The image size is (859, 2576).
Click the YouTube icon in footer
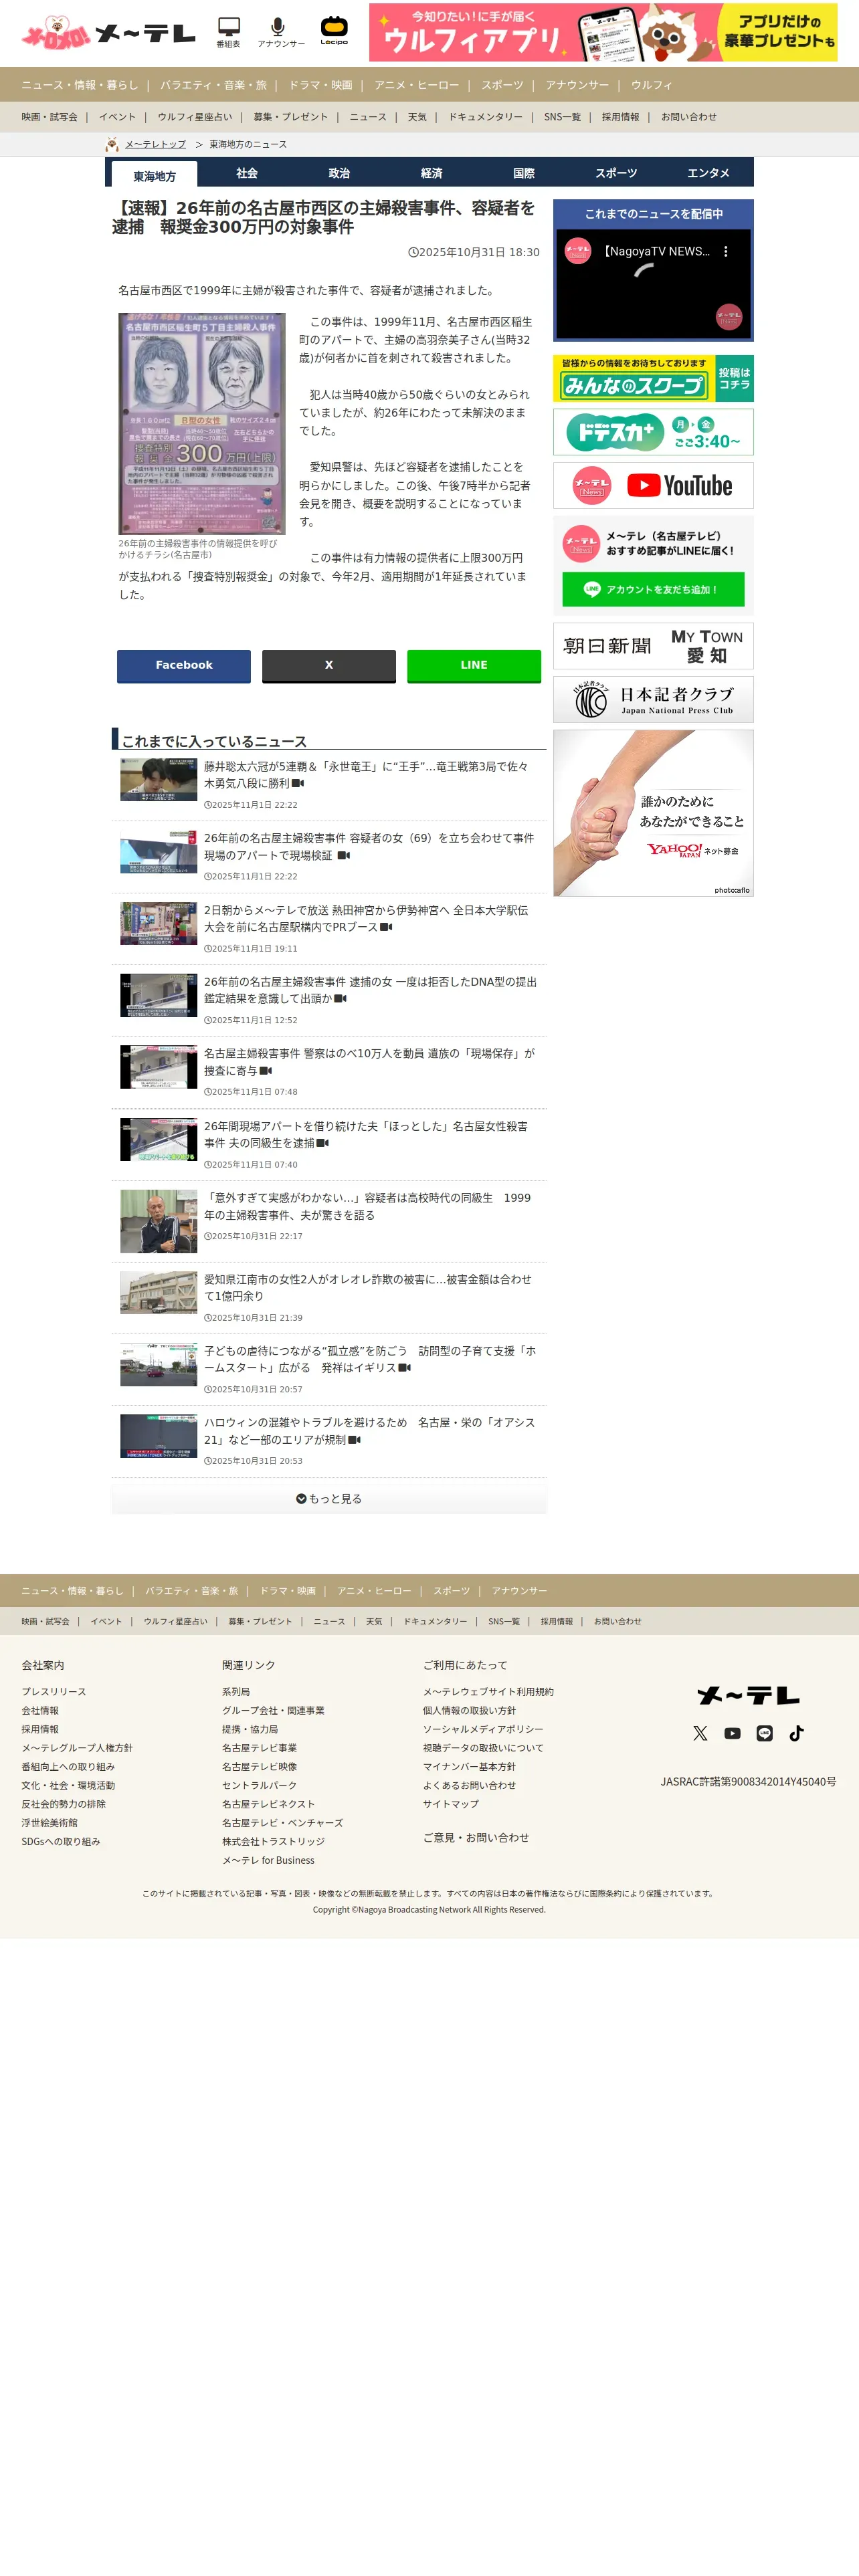pyautogui.click(x=732, y=1733)
